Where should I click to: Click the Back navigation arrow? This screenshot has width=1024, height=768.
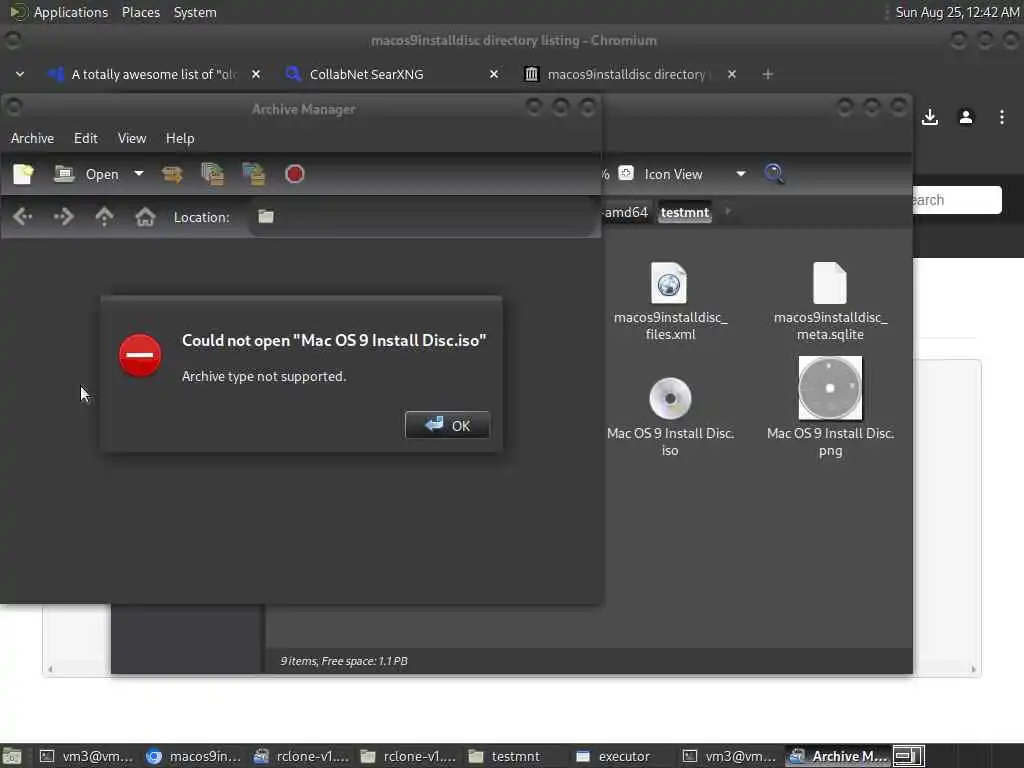pyautogui.click(x=23, y=217)
